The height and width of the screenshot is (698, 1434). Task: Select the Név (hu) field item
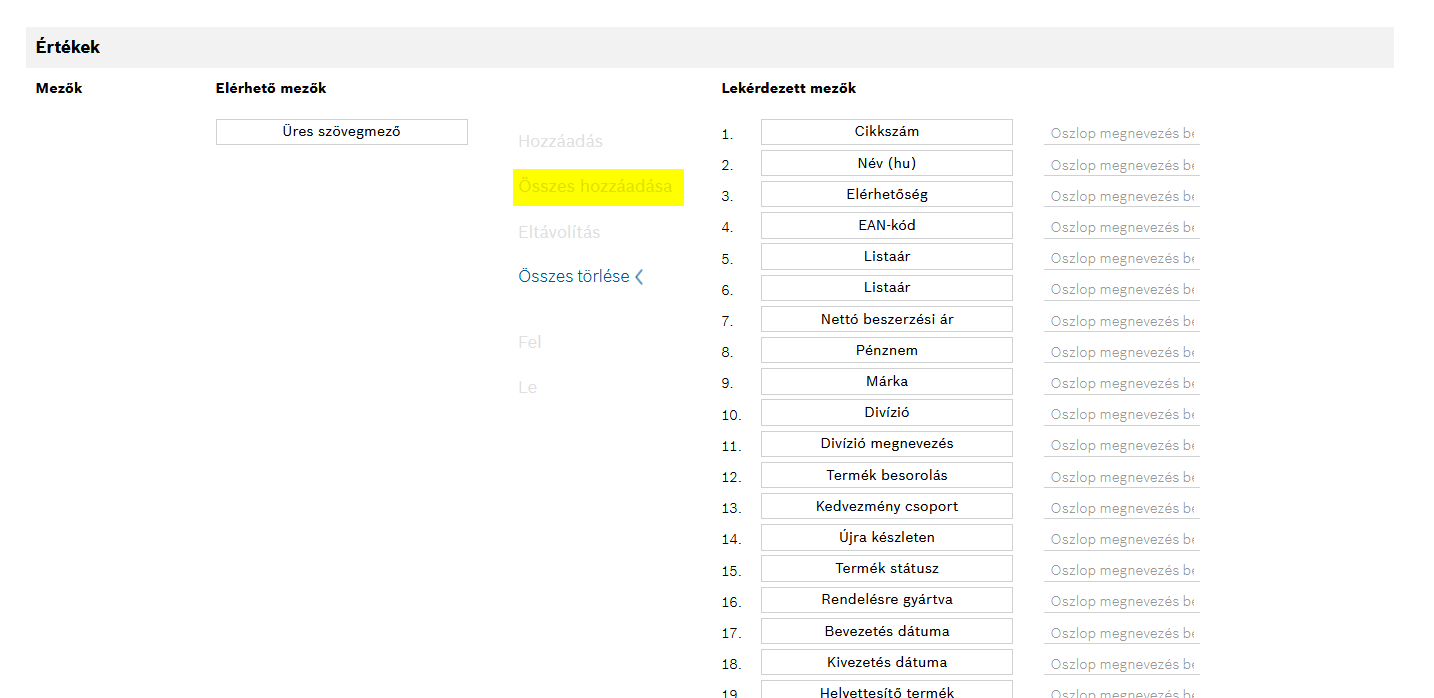coord(886,163)
